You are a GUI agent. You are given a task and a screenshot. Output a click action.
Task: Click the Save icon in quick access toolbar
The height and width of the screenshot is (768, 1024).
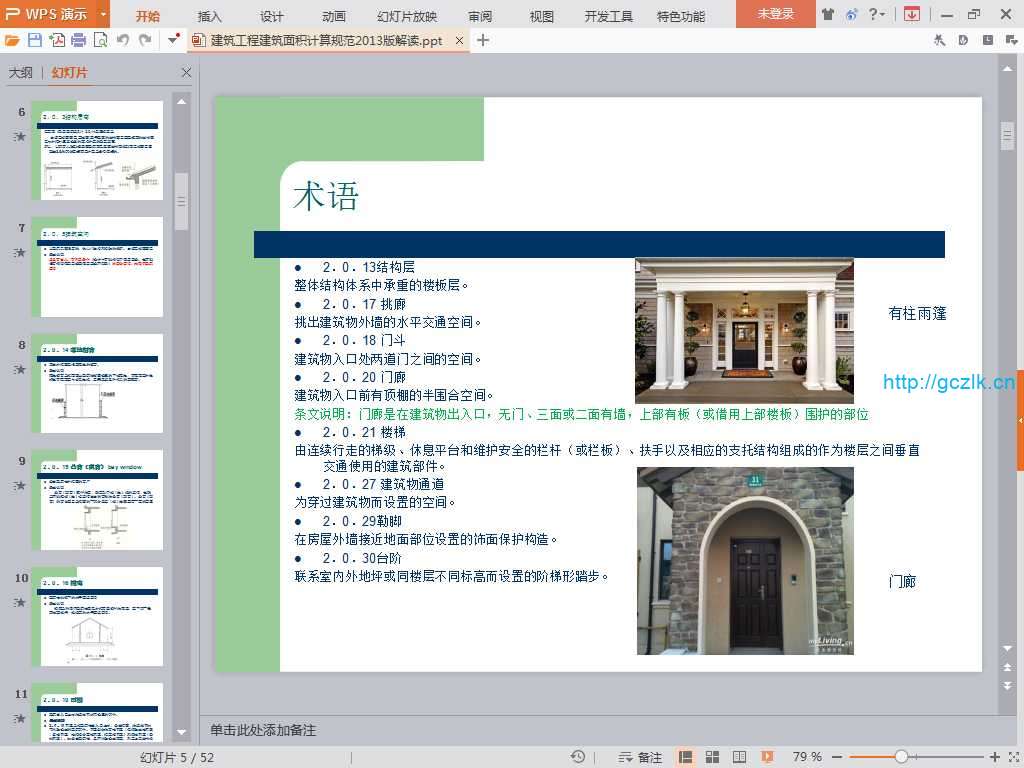tap(35, 40)
